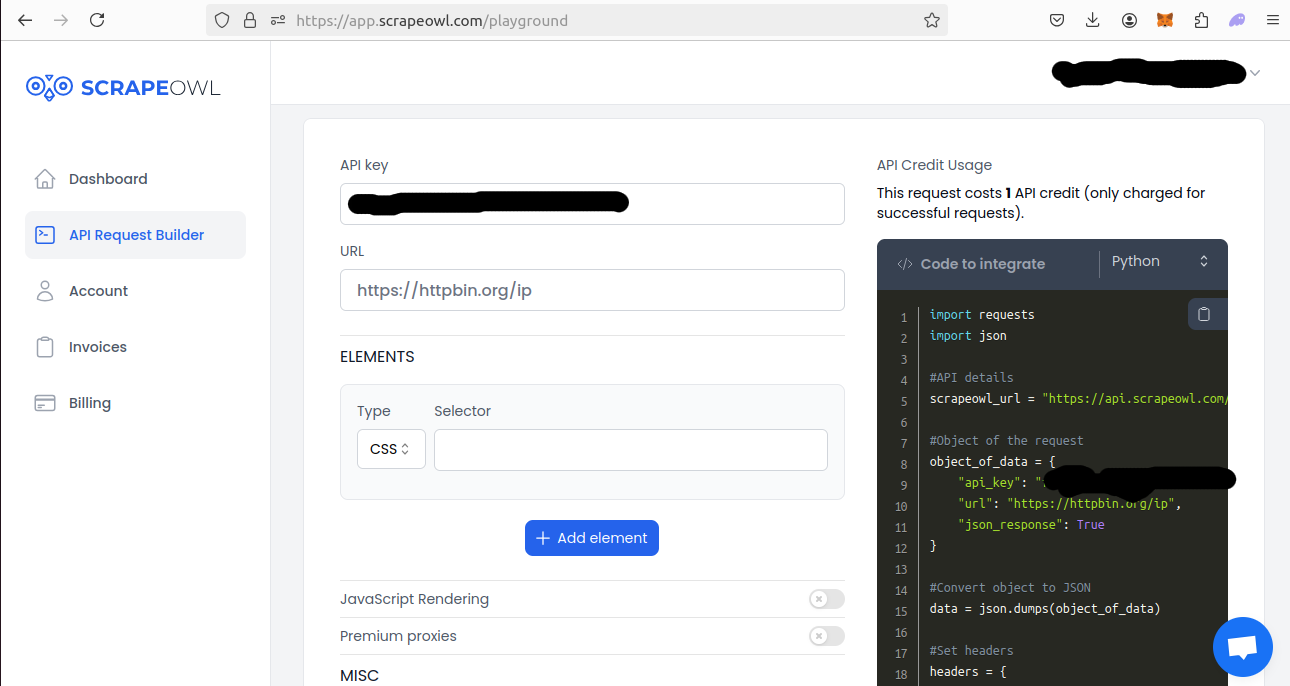Click the Selector input field

631,450
